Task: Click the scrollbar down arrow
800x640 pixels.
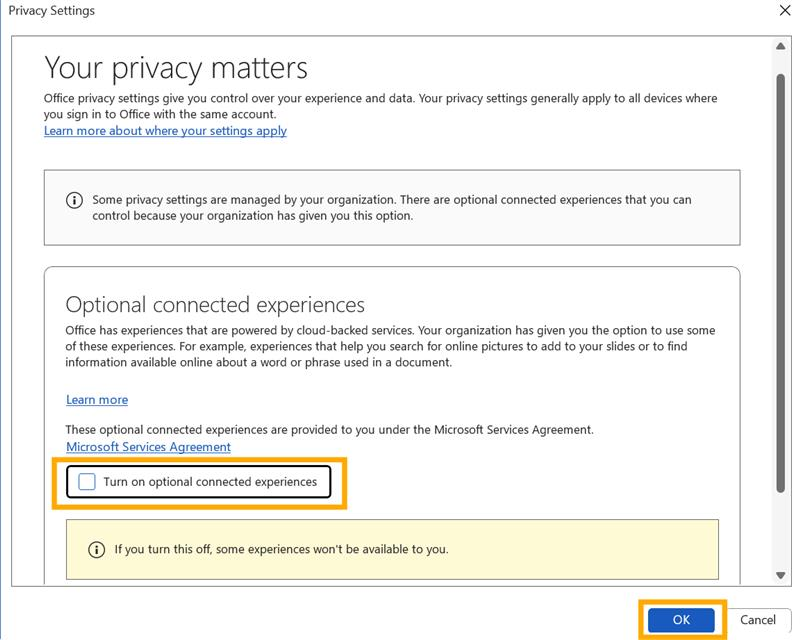Action: click(x=781, y=575)
